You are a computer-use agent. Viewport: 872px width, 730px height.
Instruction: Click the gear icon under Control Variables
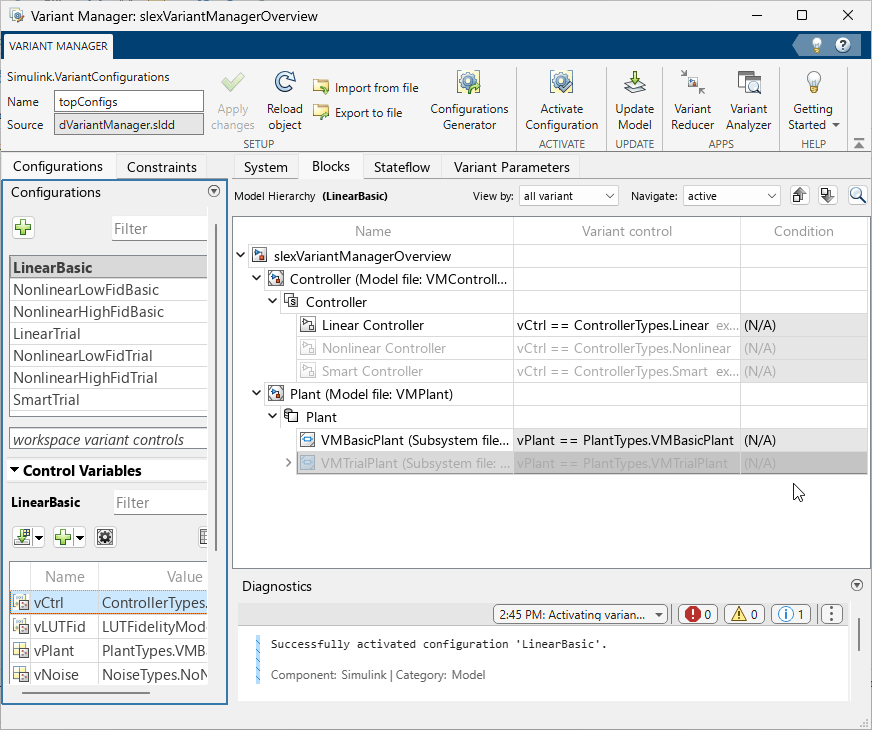[x=105, y=537]
